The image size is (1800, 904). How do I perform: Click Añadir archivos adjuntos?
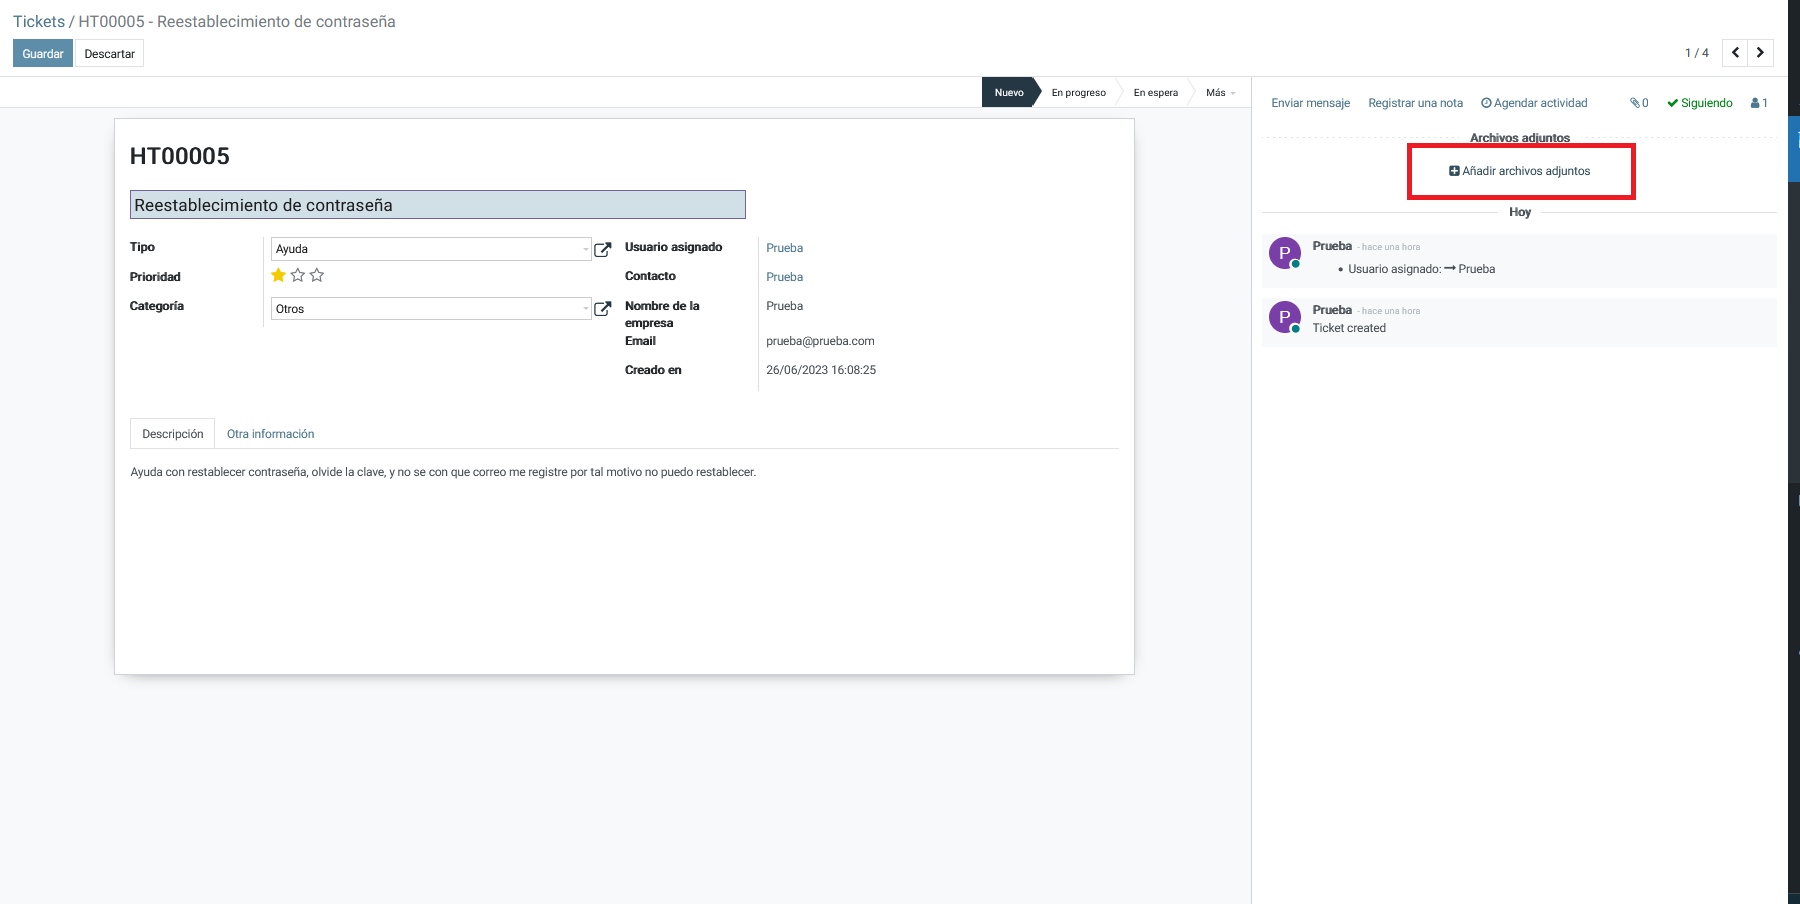1520,171
